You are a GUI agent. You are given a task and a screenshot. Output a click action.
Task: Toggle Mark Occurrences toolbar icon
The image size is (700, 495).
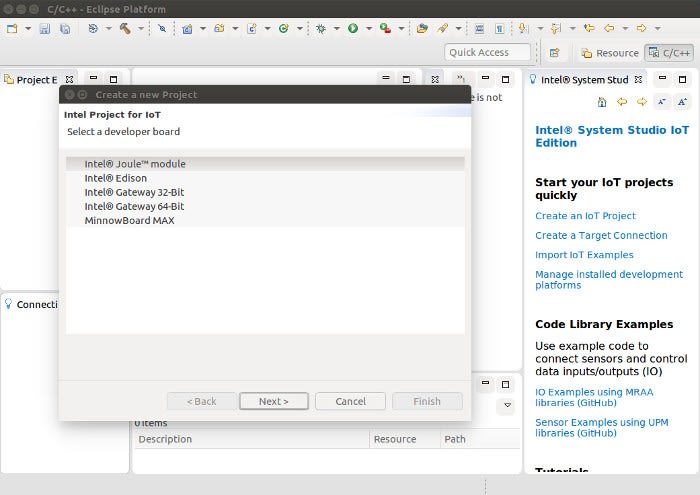click(479, 29)
